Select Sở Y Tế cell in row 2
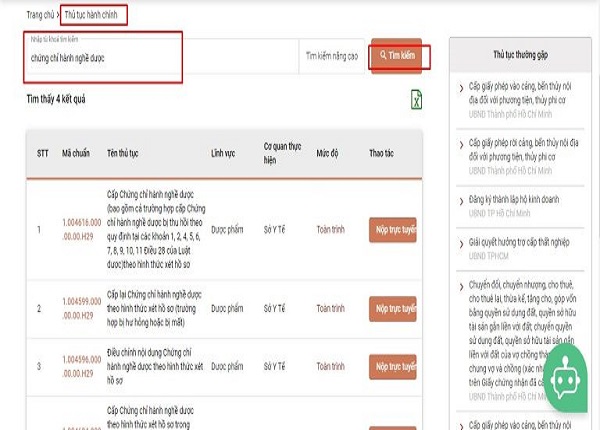This screenshot has height=430, width=600. click(274, 308)
